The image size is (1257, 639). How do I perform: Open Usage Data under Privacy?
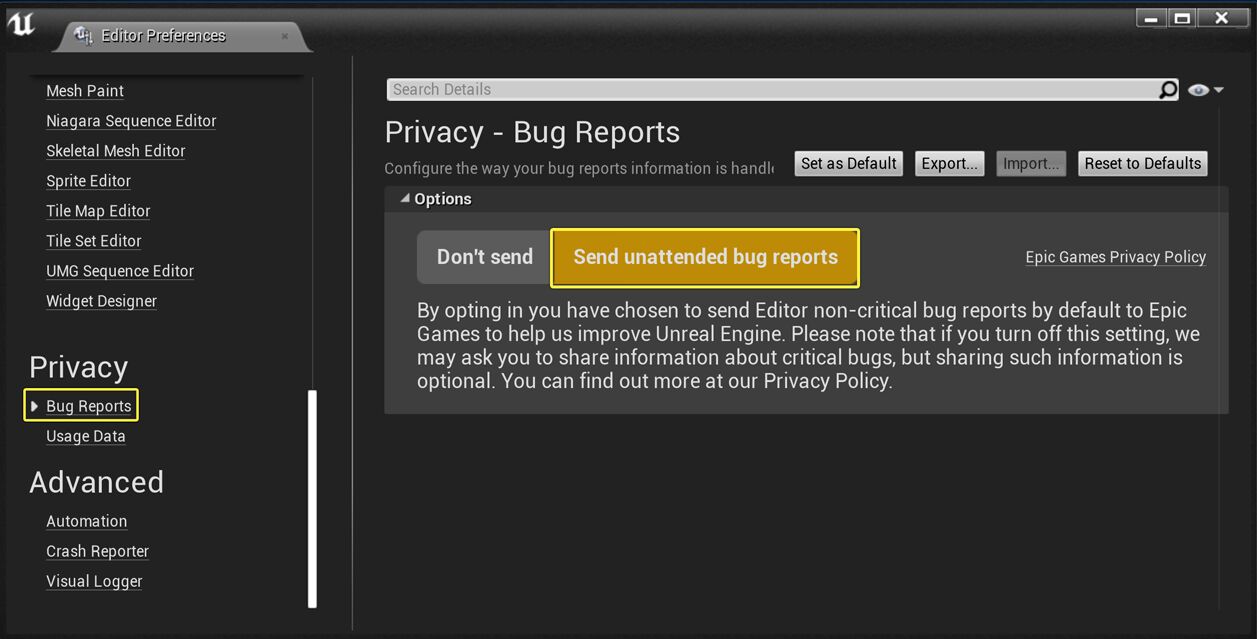(x=85, y=436)
